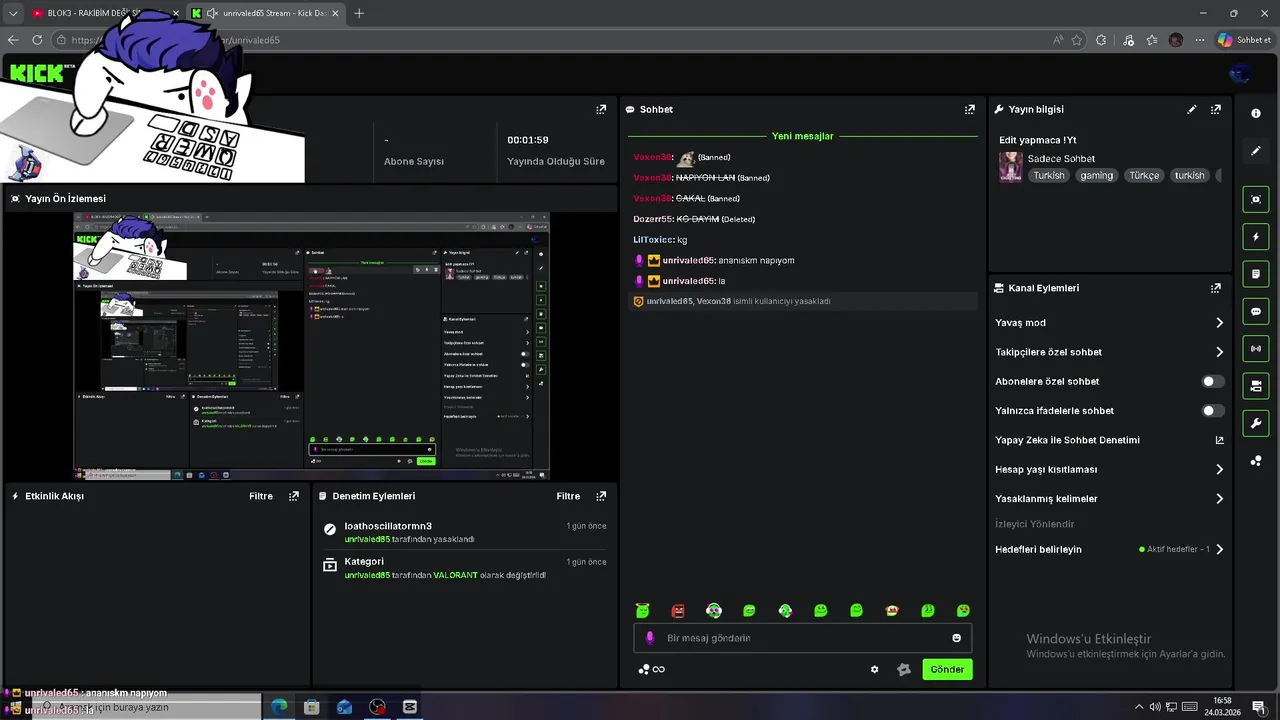Viewport: 1280px width, 720px height.
Task: Click Sadece Sohbet category thumbnail
Action: [x=1011, y=166]
